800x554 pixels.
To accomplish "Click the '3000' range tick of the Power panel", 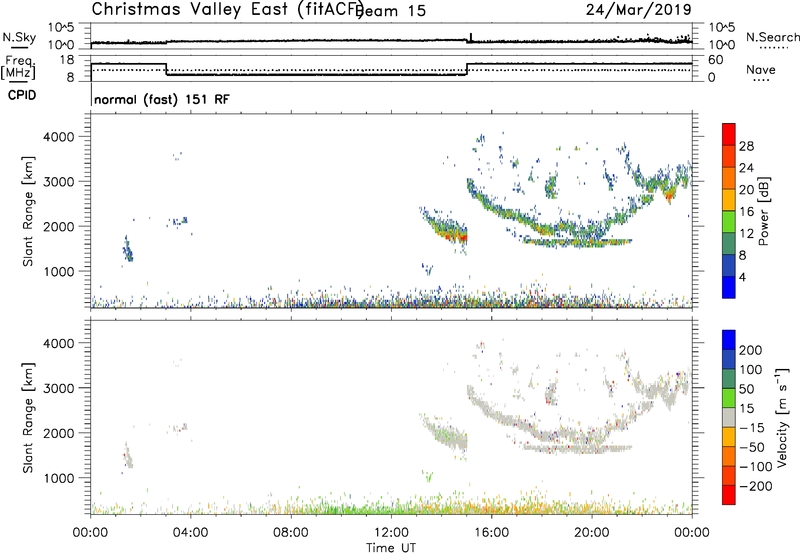I will click(59, 182).
